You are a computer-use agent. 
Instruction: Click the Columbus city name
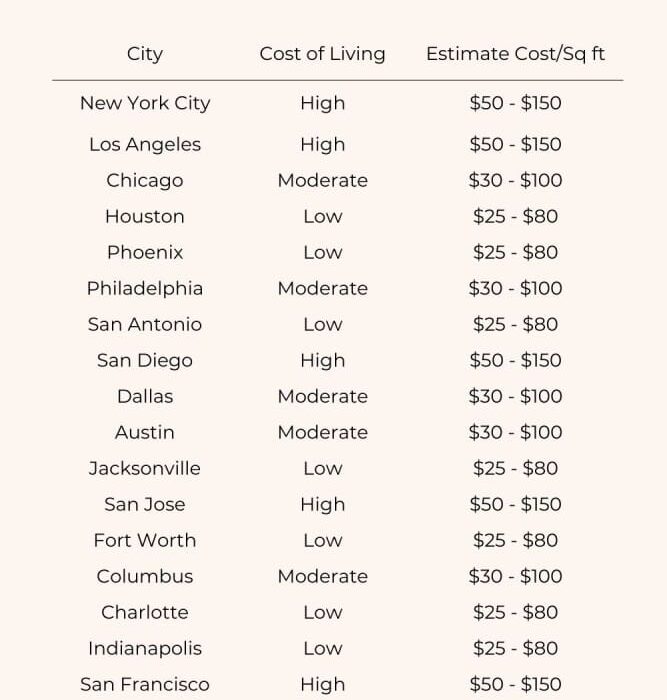[145, 576]
